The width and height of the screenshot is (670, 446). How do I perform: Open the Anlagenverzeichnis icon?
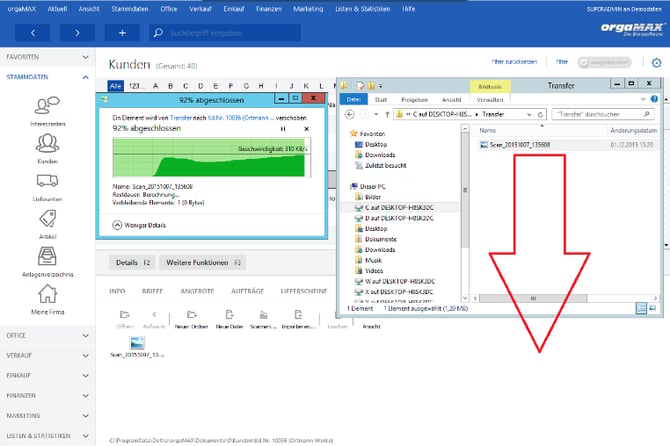pyautogui.click(x=47, y=256)
